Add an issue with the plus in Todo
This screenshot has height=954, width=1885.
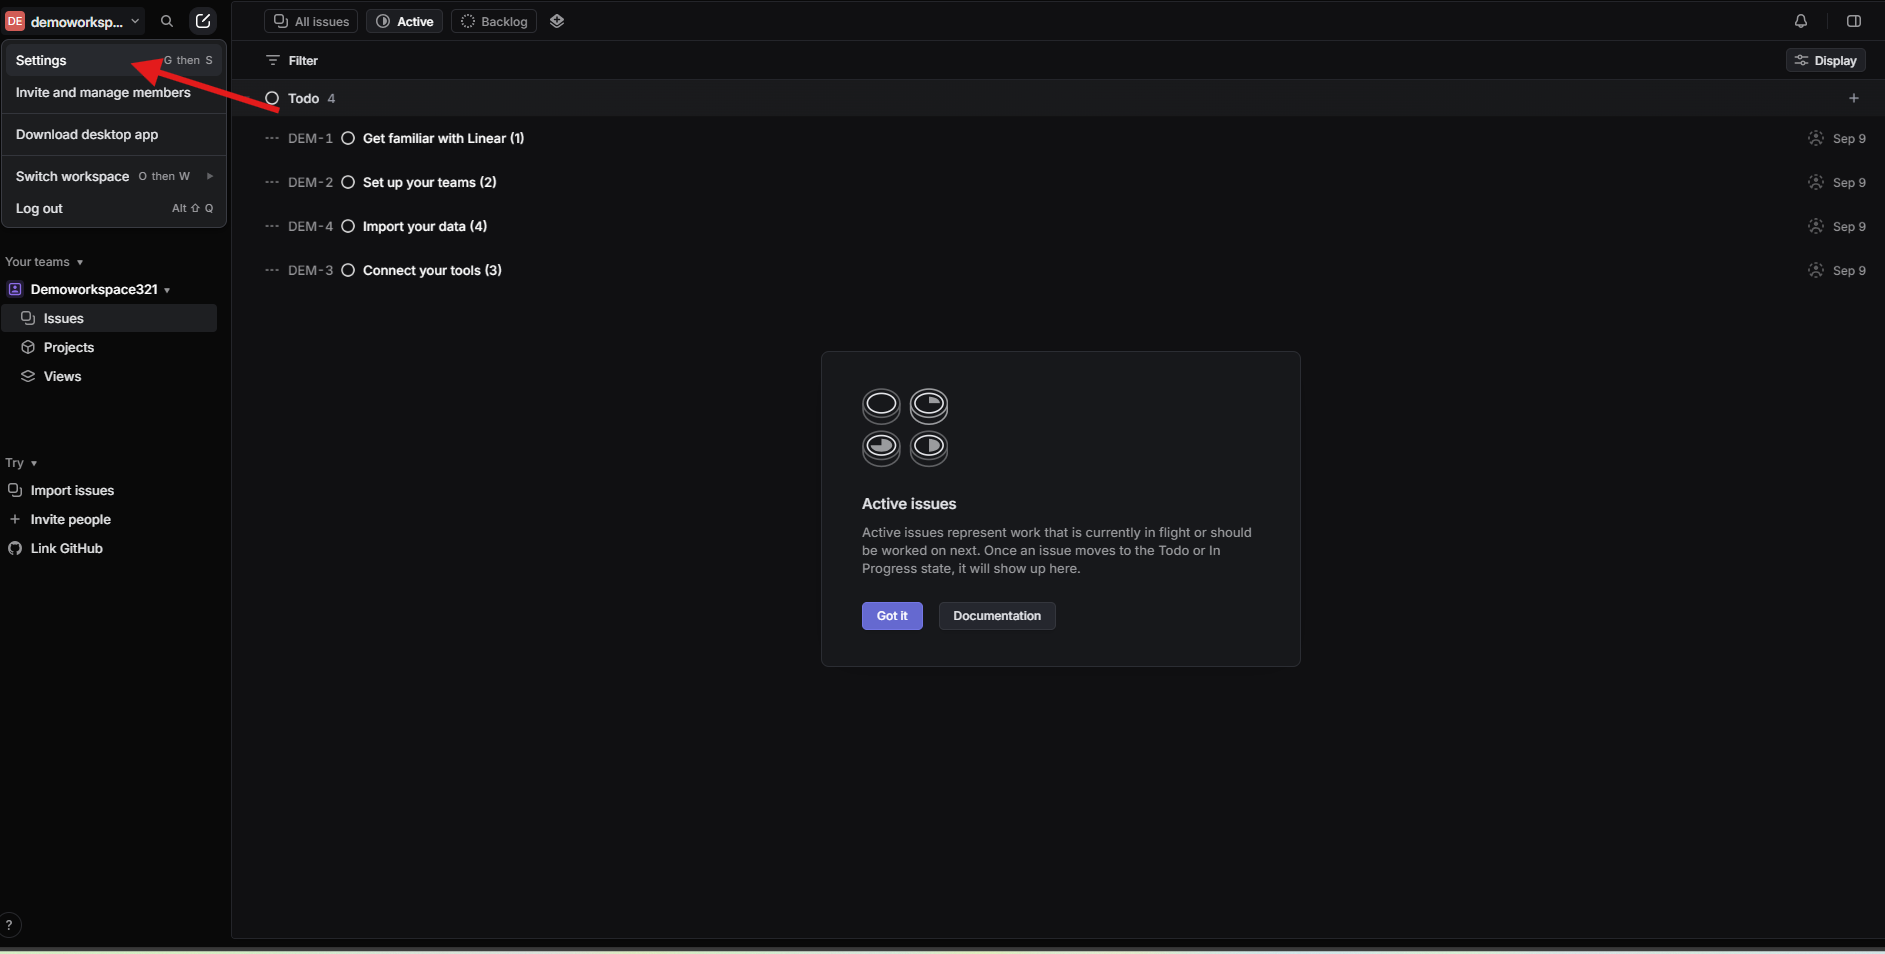pyautogui.click(x=1854, y=98)
